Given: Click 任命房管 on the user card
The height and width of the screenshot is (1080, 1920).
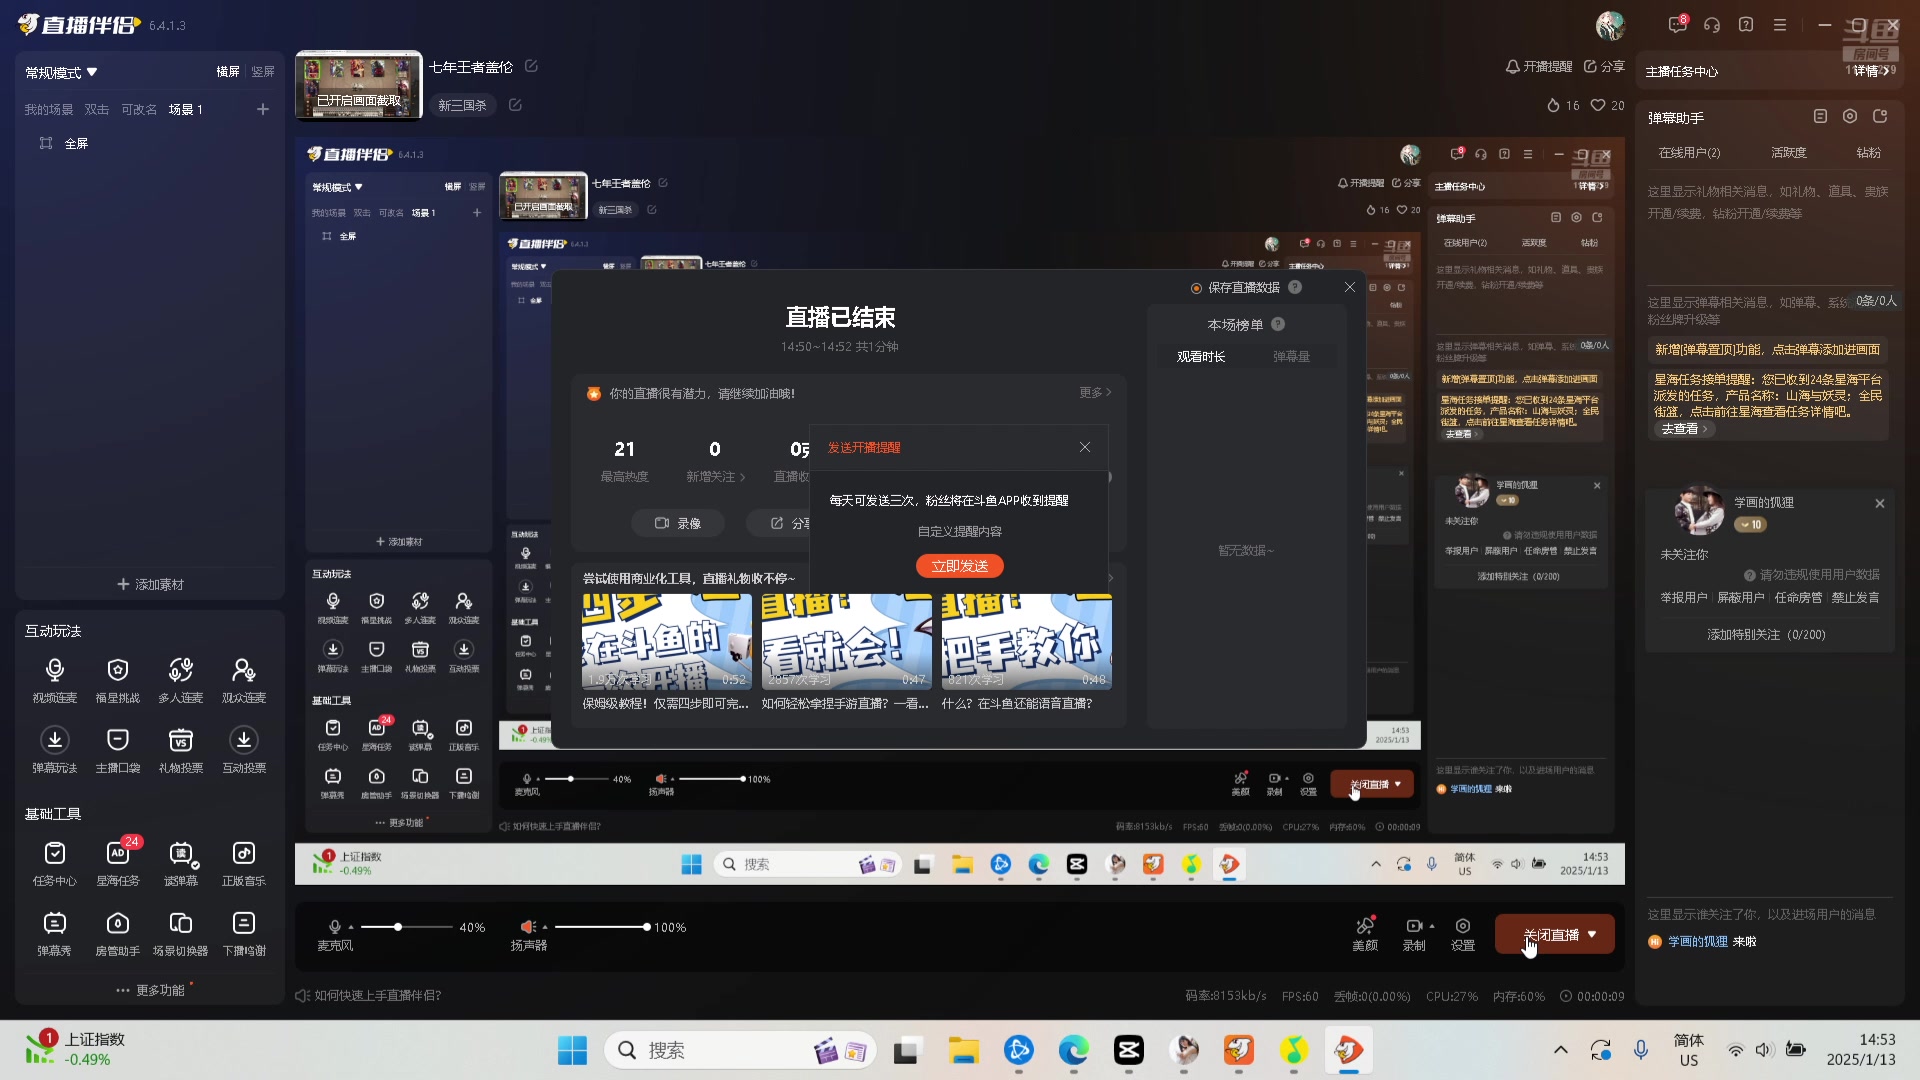Looking at the screenshot, I should click(1798, 598).
